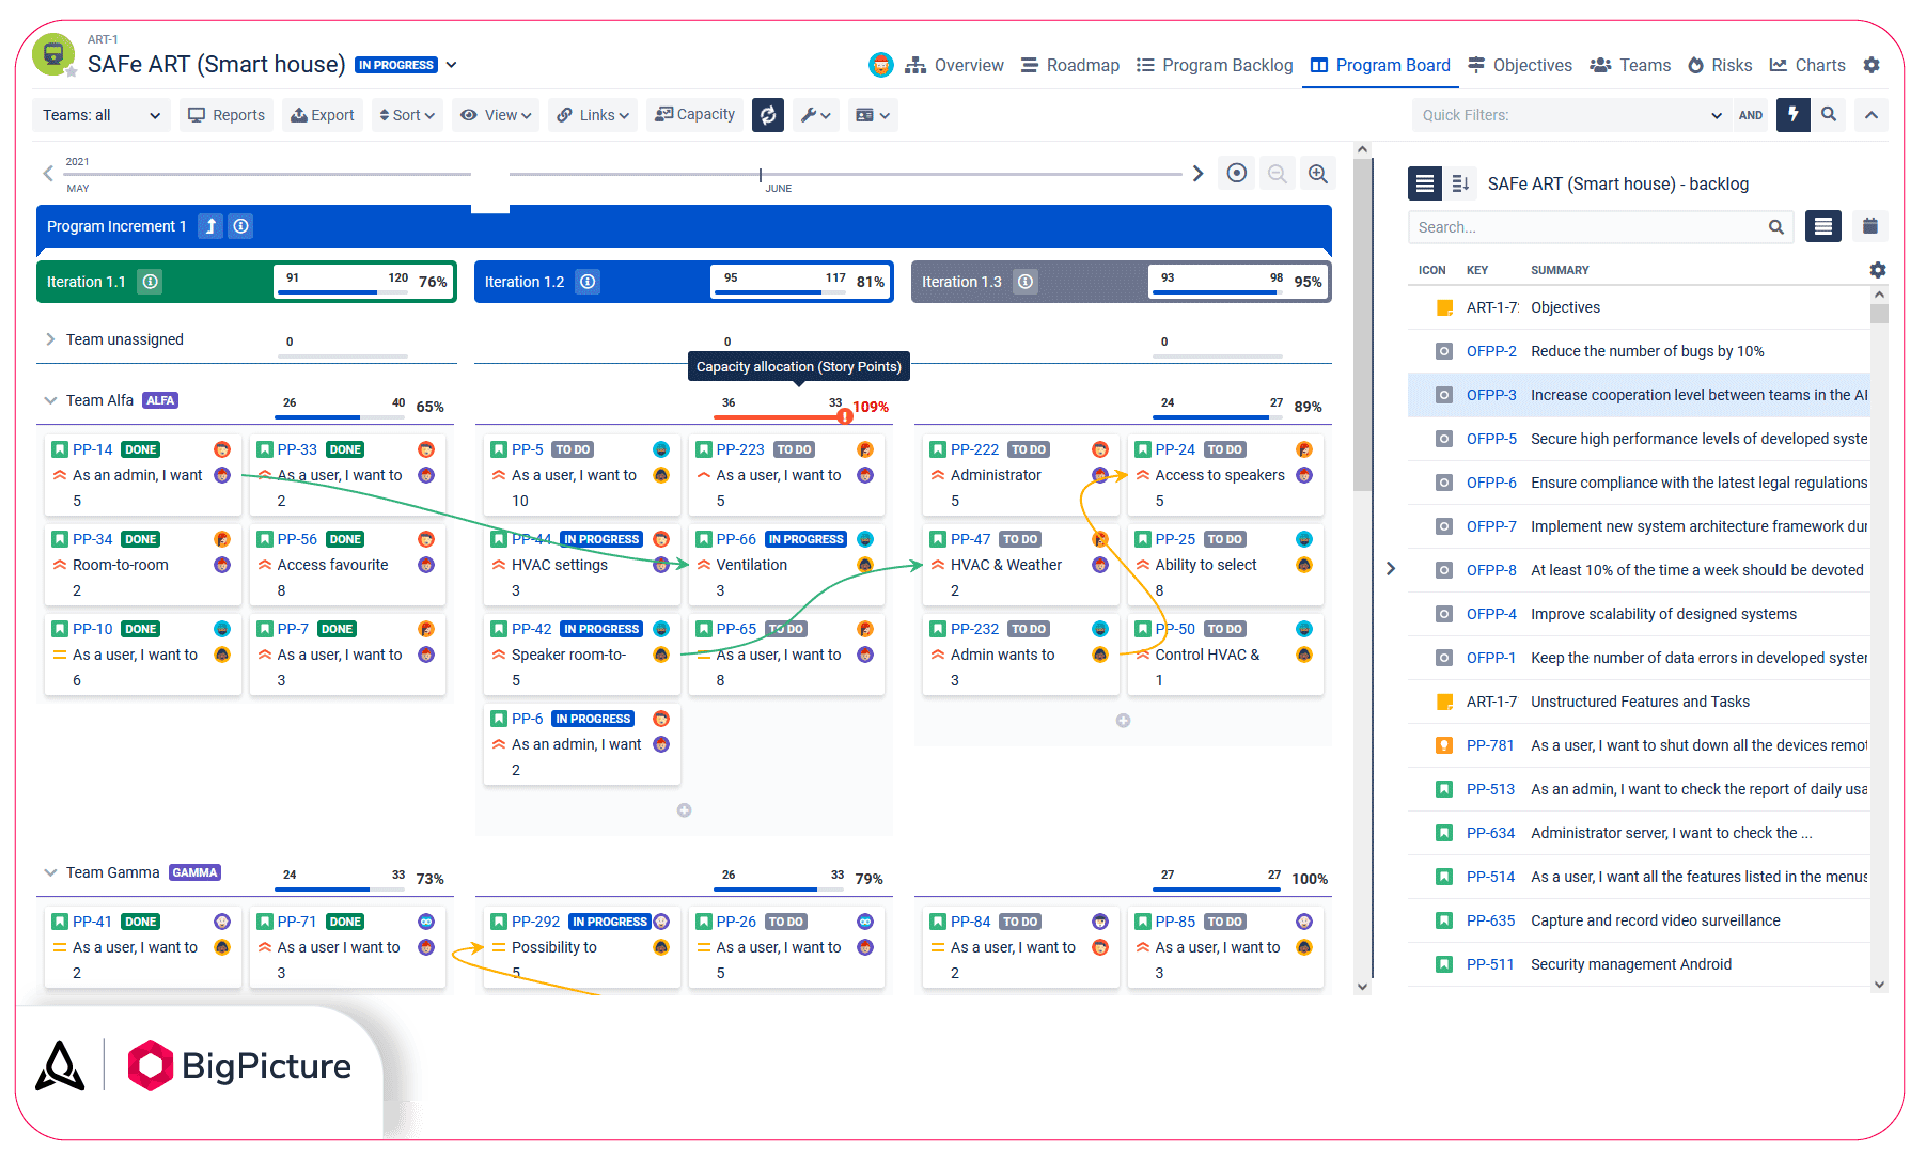
Task: Go to the Overview tab
Action: point(955,65)
